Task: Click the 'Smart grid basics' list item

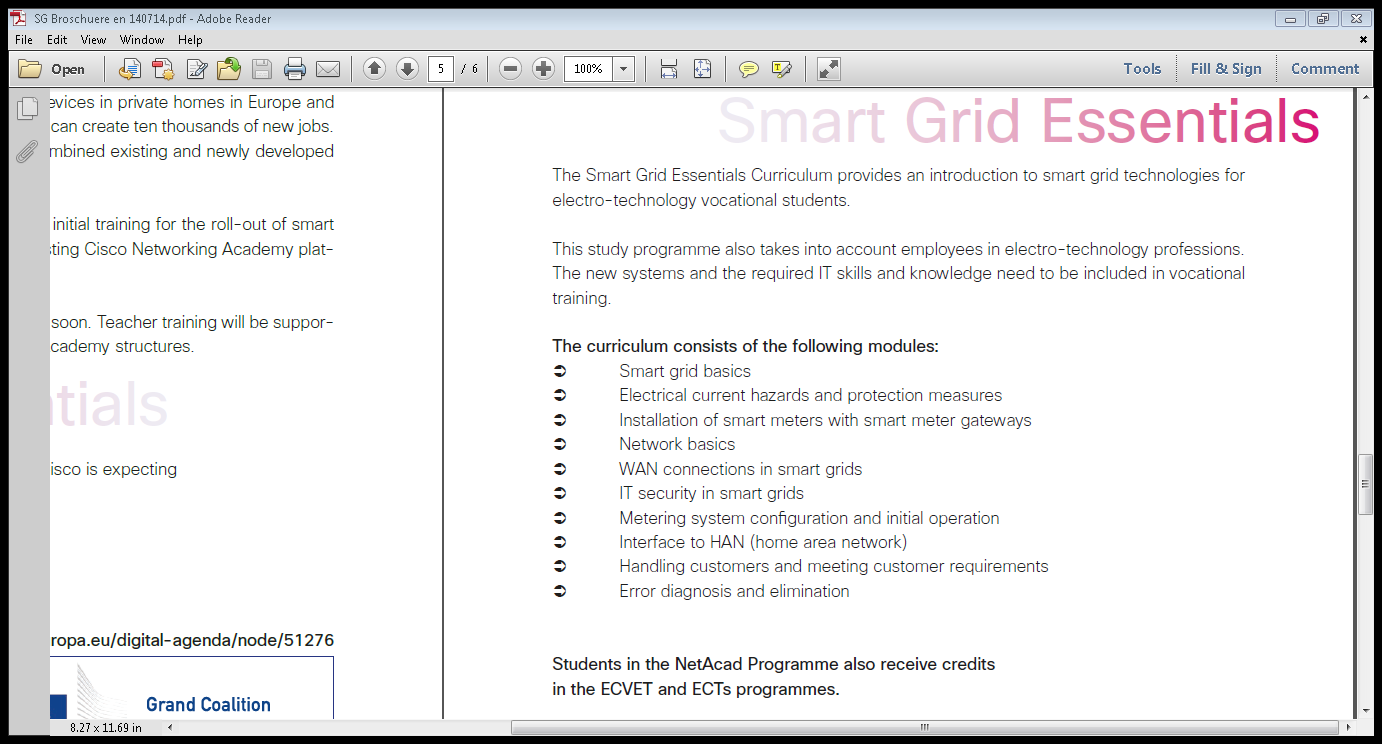Action: tap(685, 371)
